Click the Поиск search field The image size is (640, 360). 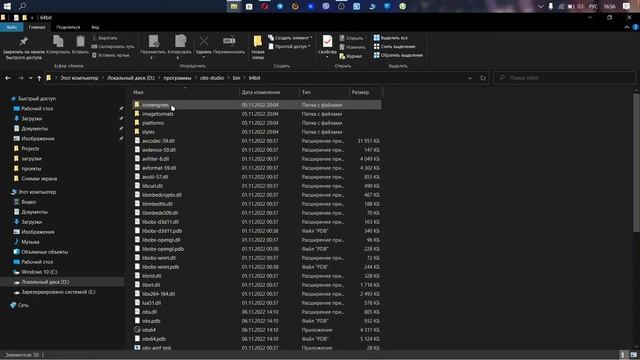coord(564,78)
